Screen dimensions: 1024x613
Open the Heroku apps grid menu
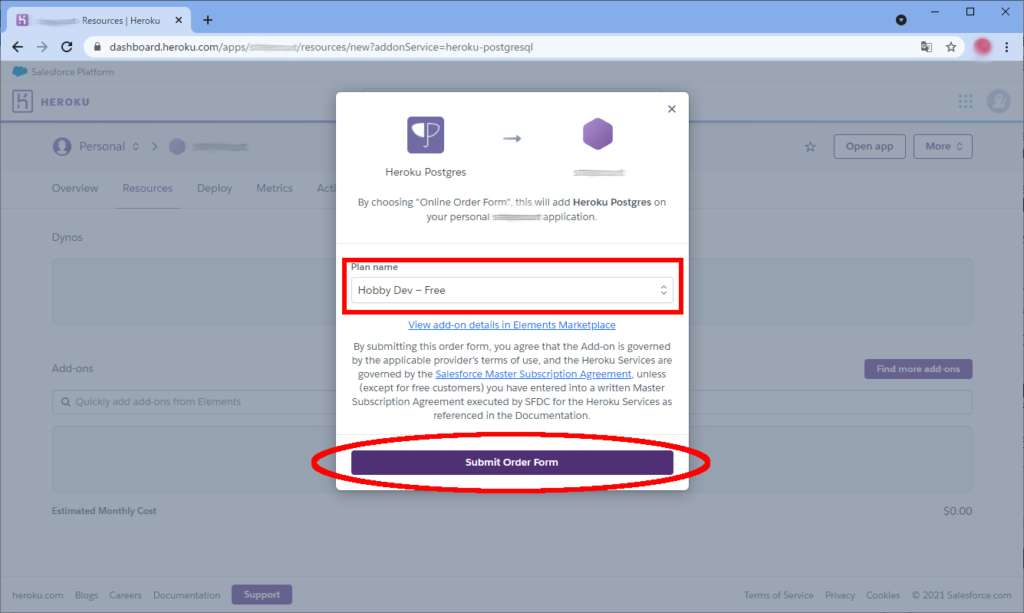[x=965, y=101]
